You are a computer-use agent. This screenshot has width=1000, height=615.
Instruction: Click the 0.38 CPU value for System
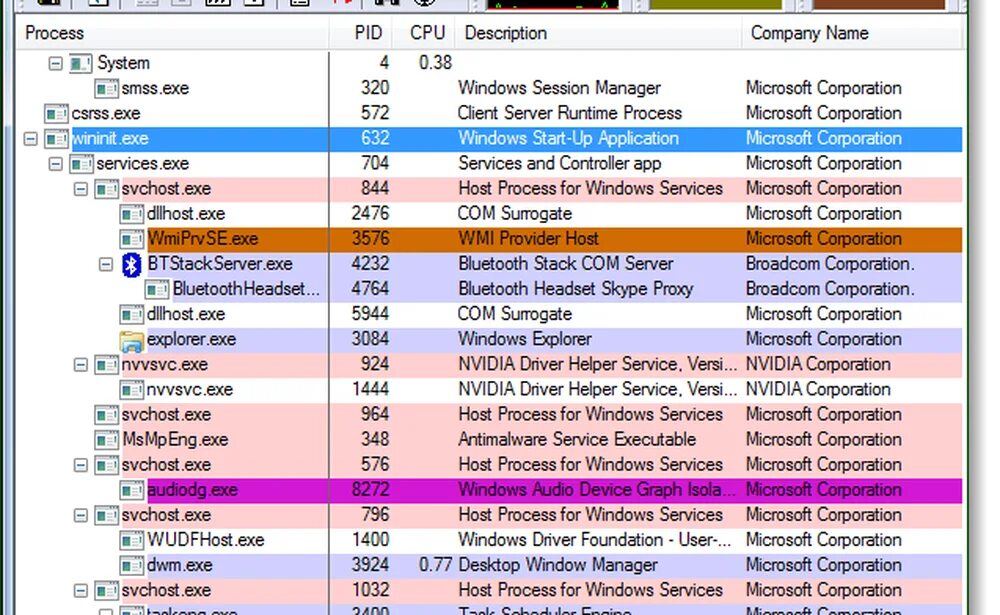point(435,63)
